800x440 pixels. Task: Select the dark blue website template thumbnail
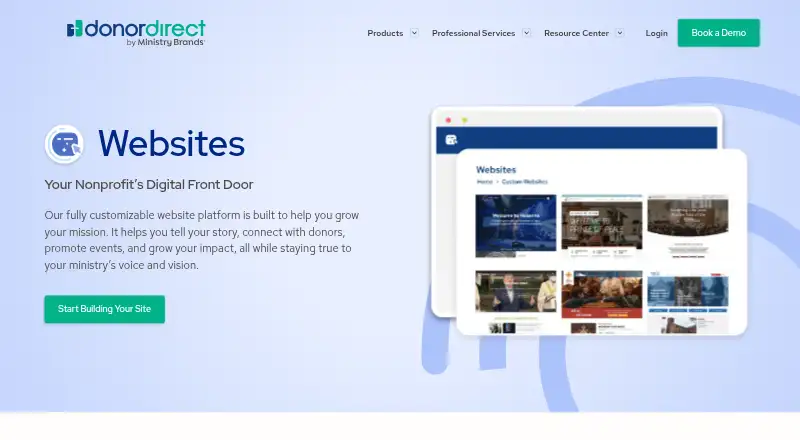(516, 226)
